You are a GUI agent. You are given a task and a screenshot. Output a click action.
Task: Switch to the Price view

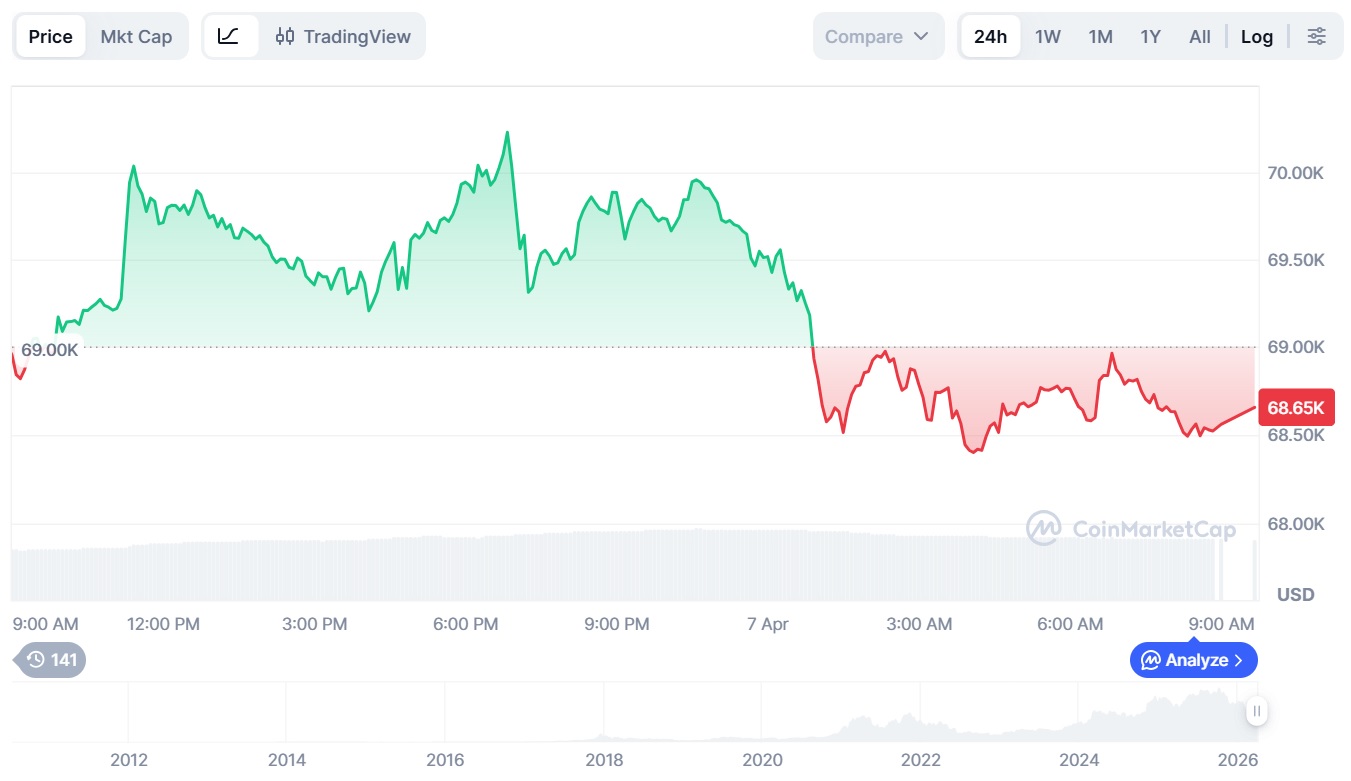click(x=50, y=36)
